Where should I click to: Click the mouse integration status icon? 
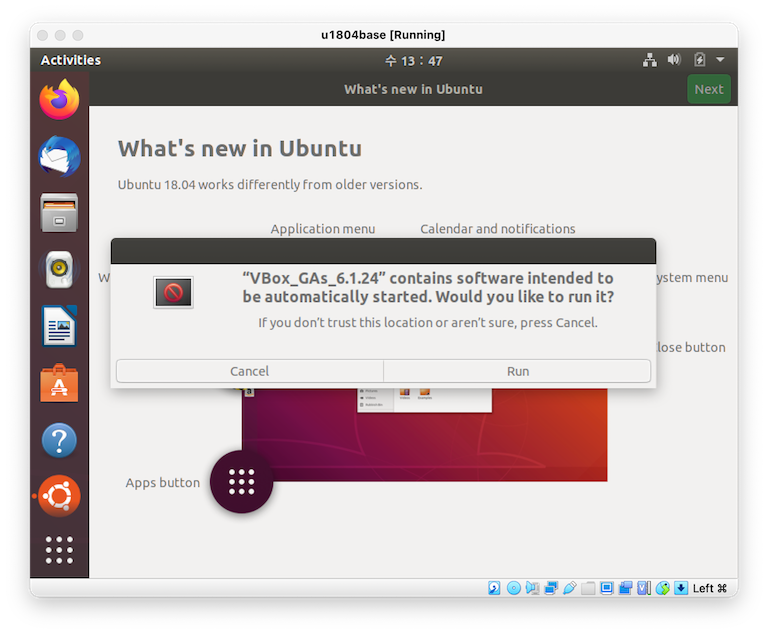click(663, 587)
